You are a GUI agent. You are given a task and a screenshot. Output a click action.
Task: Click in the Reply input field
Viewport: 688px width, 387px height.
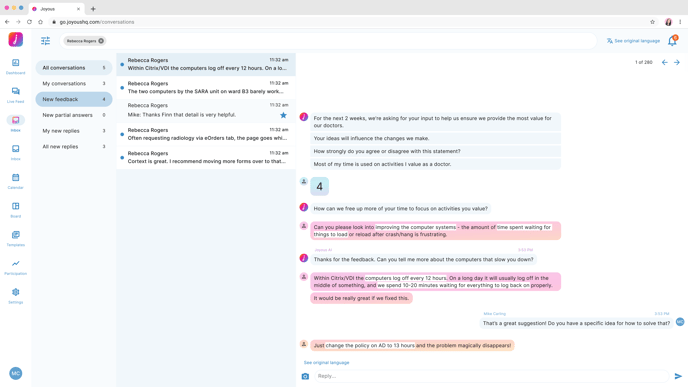pos(491,376)
